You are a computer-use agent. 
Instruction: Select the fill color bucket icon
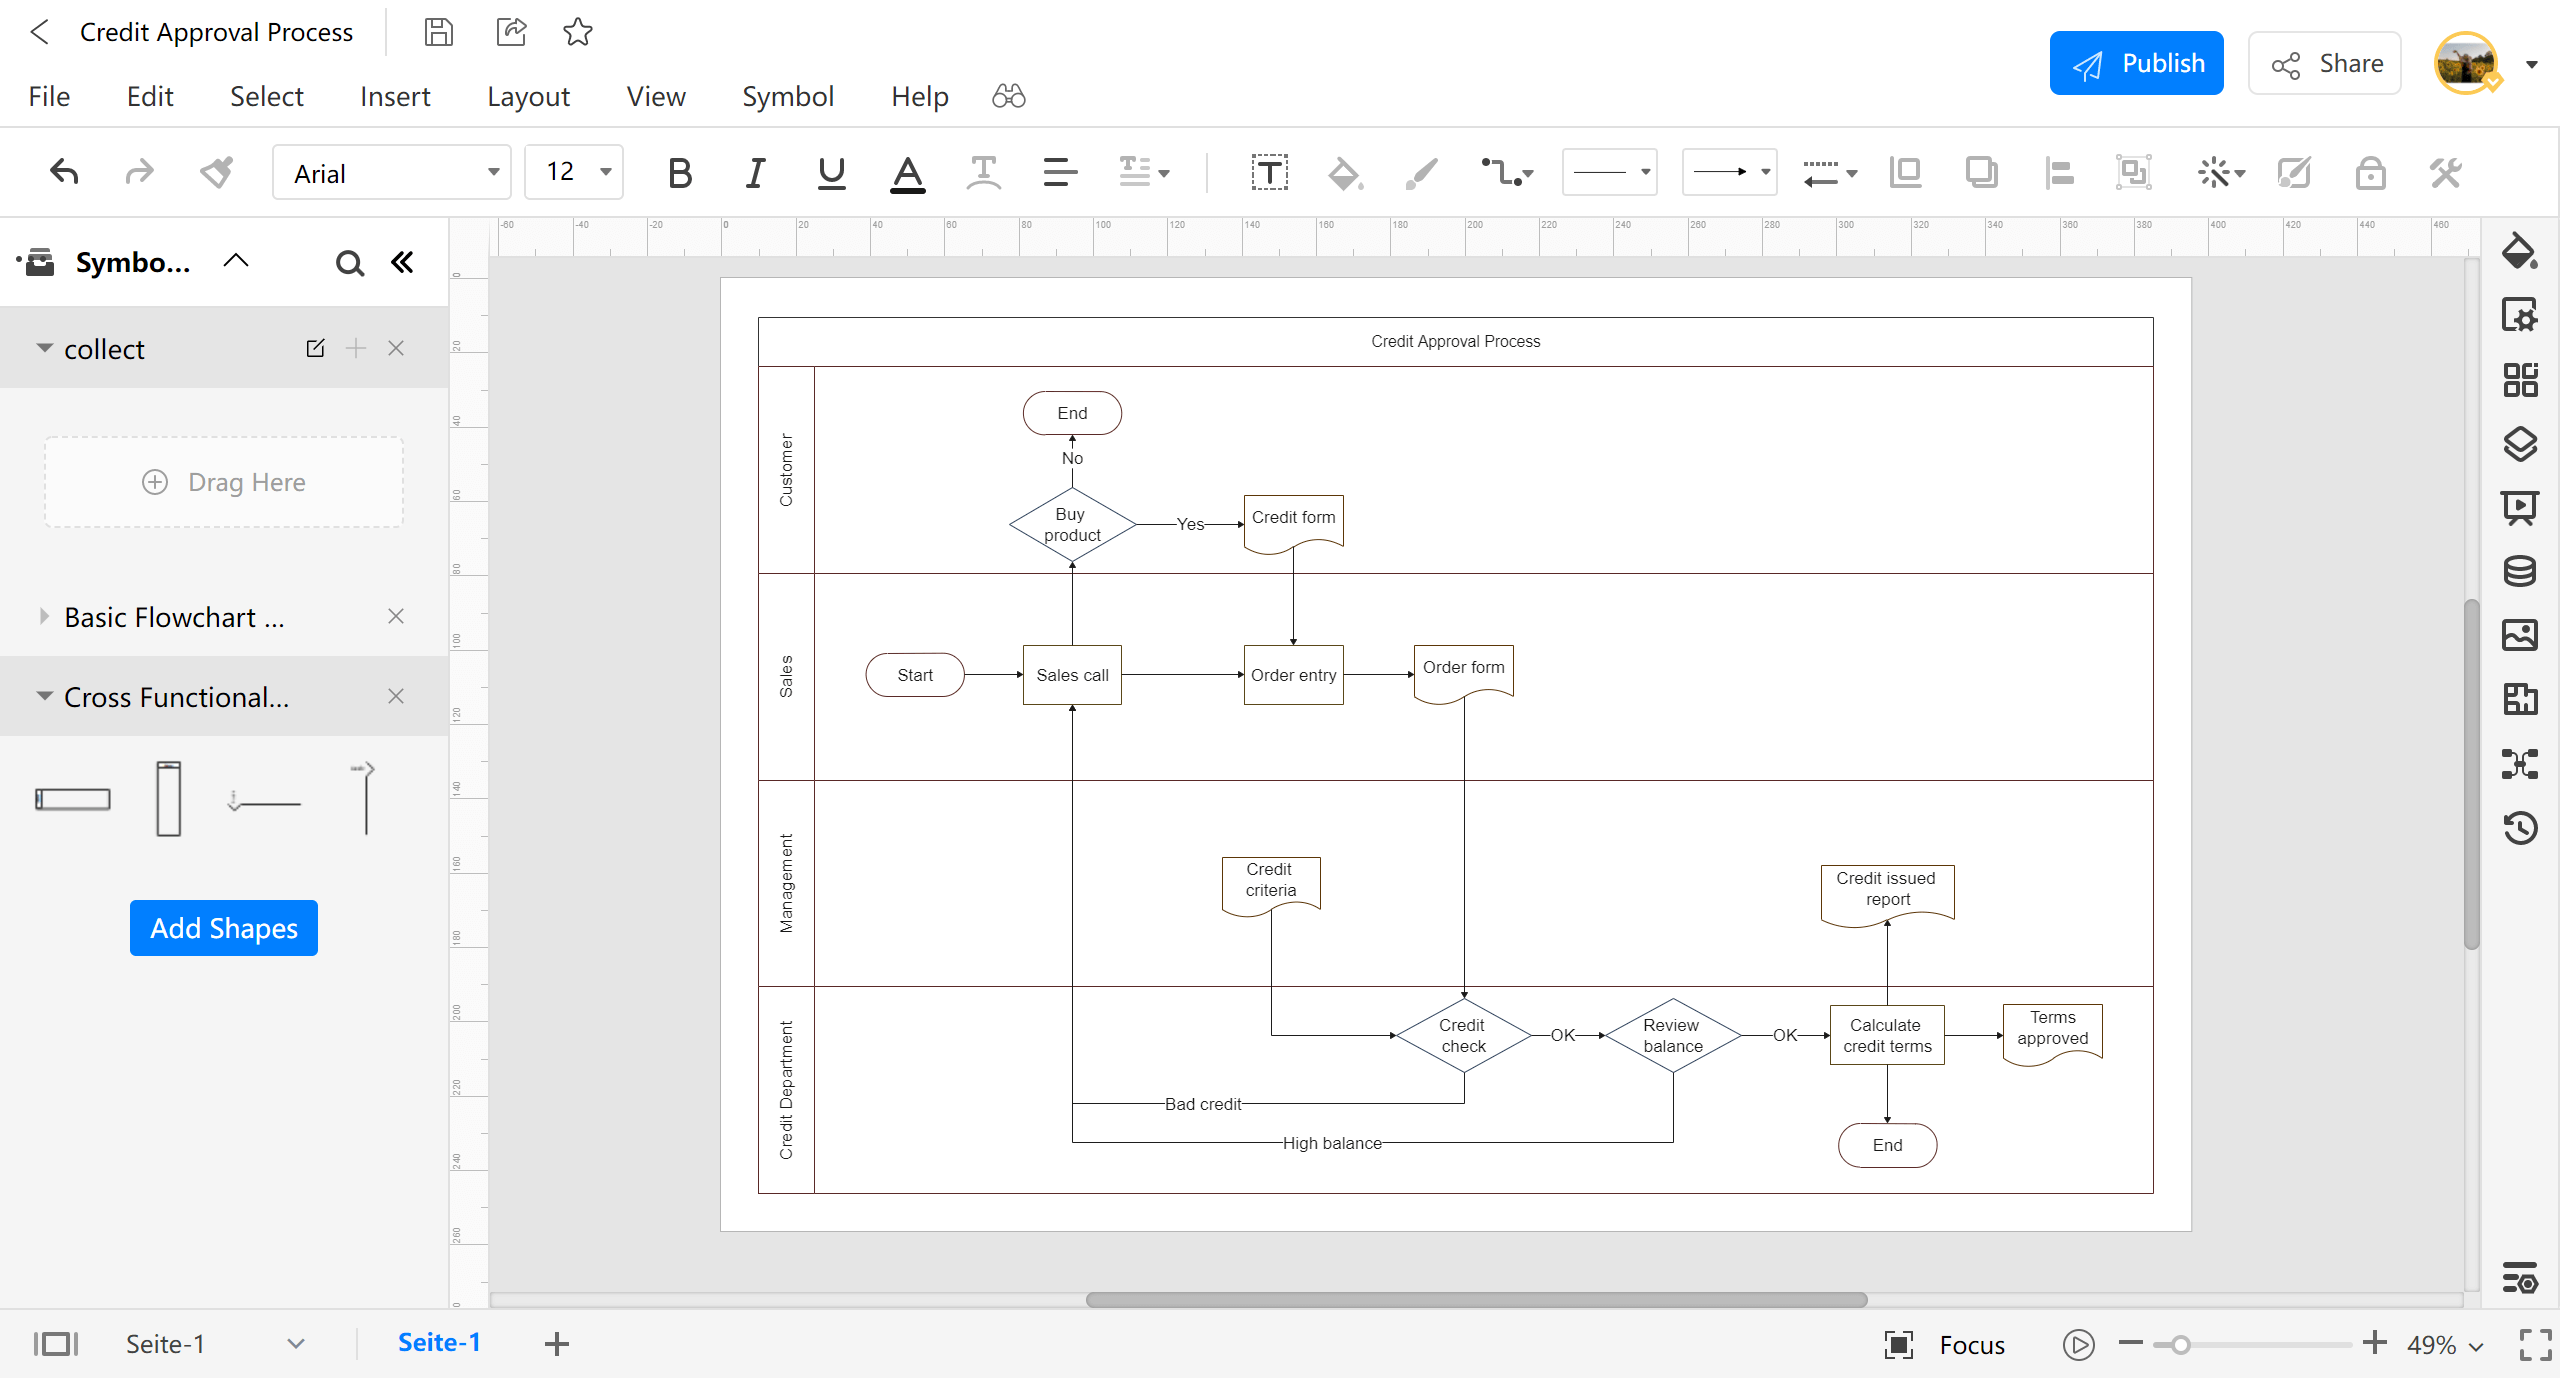tap(1347, 171)
